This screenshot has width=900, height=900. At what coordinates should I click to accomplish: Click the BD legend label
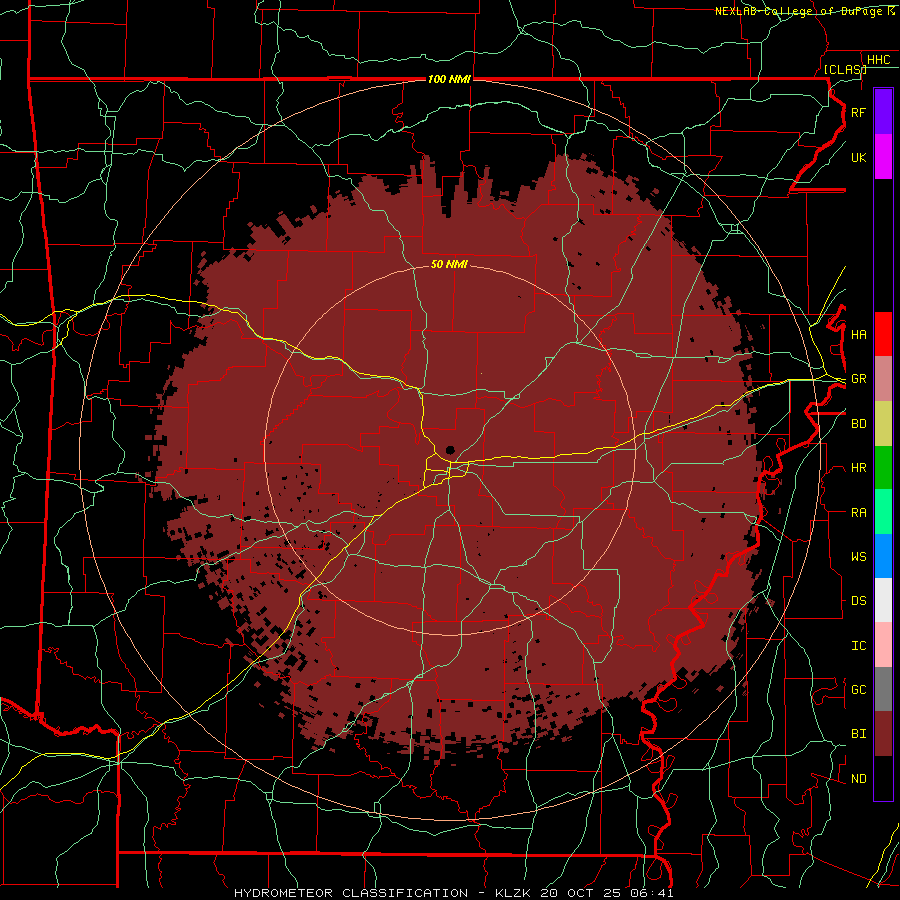tap(858, 424)
